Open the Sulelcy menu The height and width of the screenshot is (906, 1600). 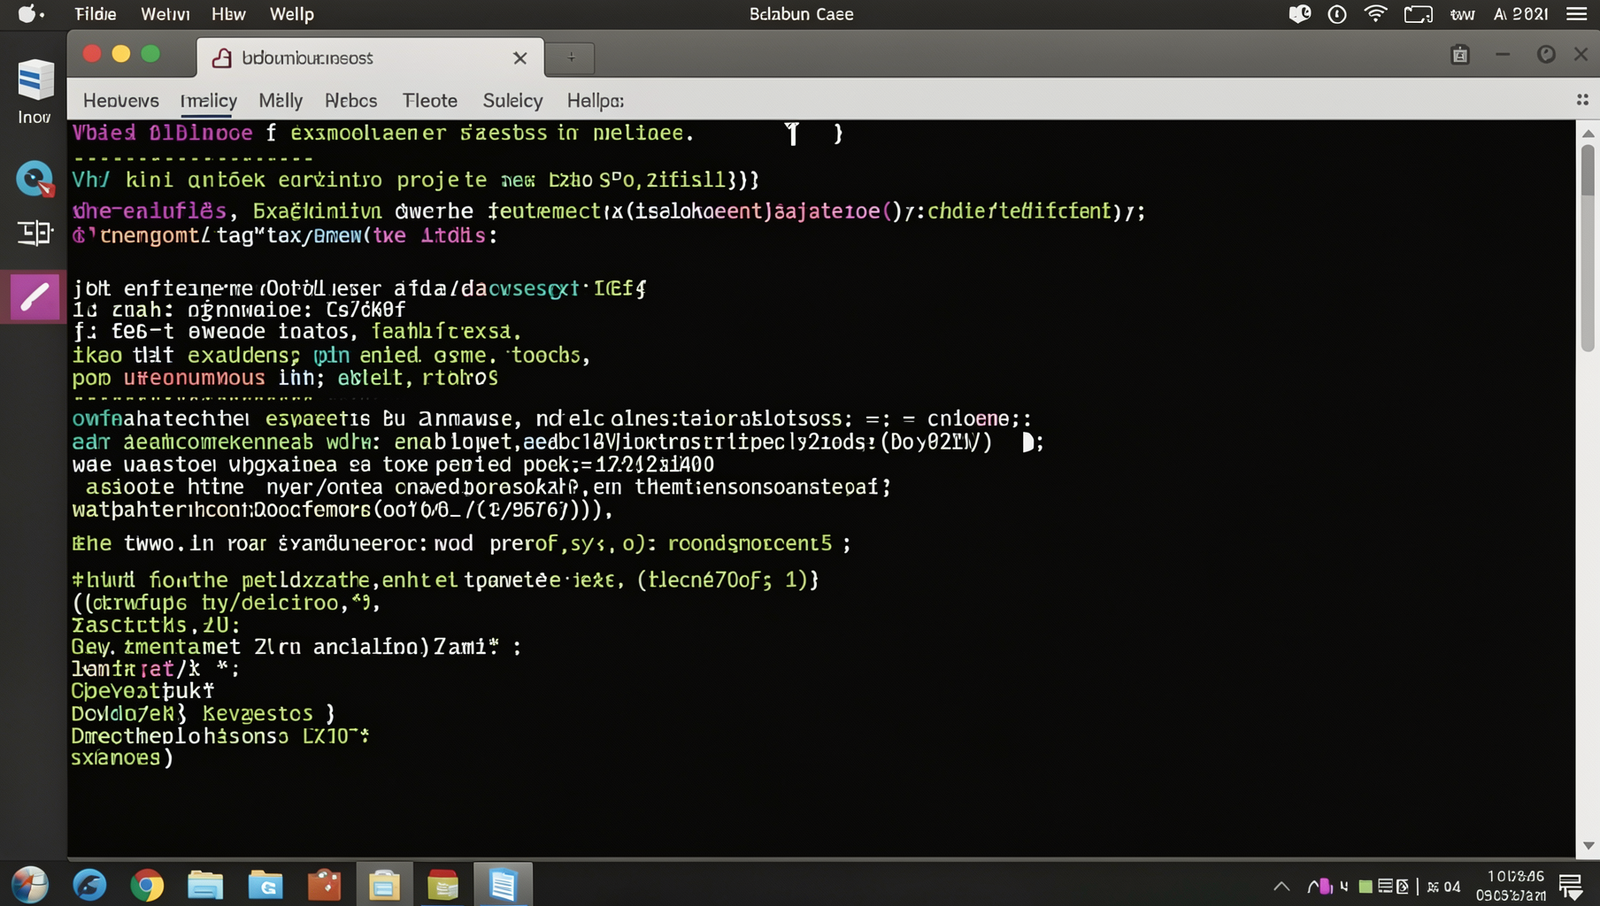pyautogui.click(x=512, y=100)
